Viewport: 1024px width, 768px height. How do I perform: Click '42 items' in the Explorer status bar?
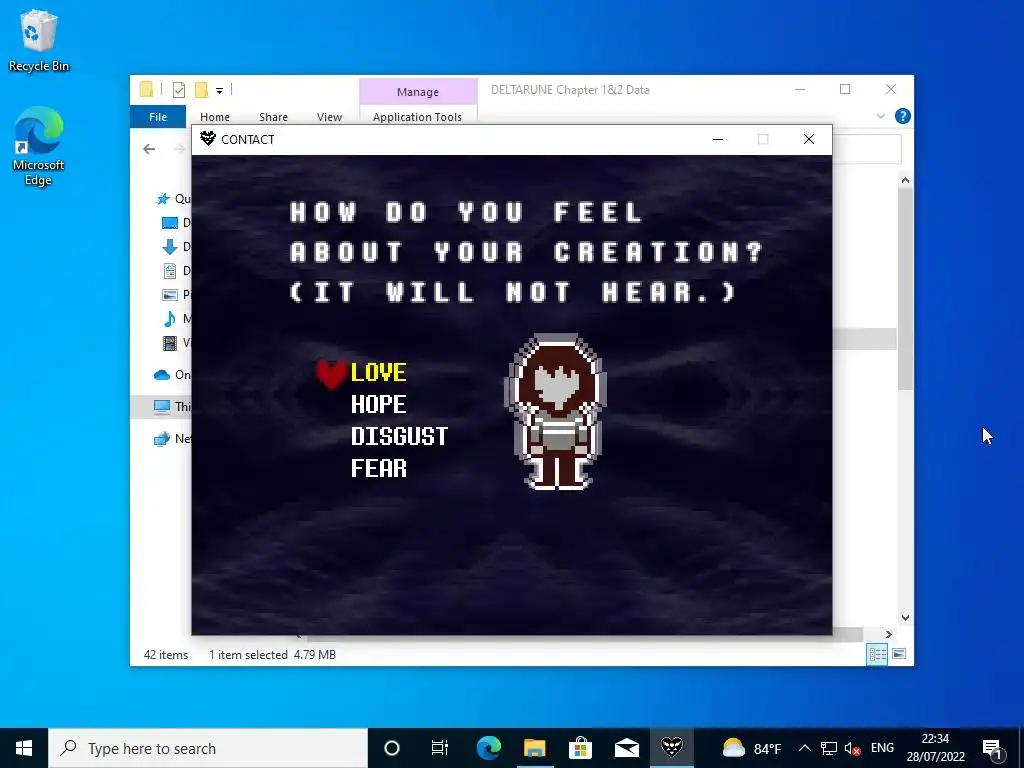pos(166,654)
